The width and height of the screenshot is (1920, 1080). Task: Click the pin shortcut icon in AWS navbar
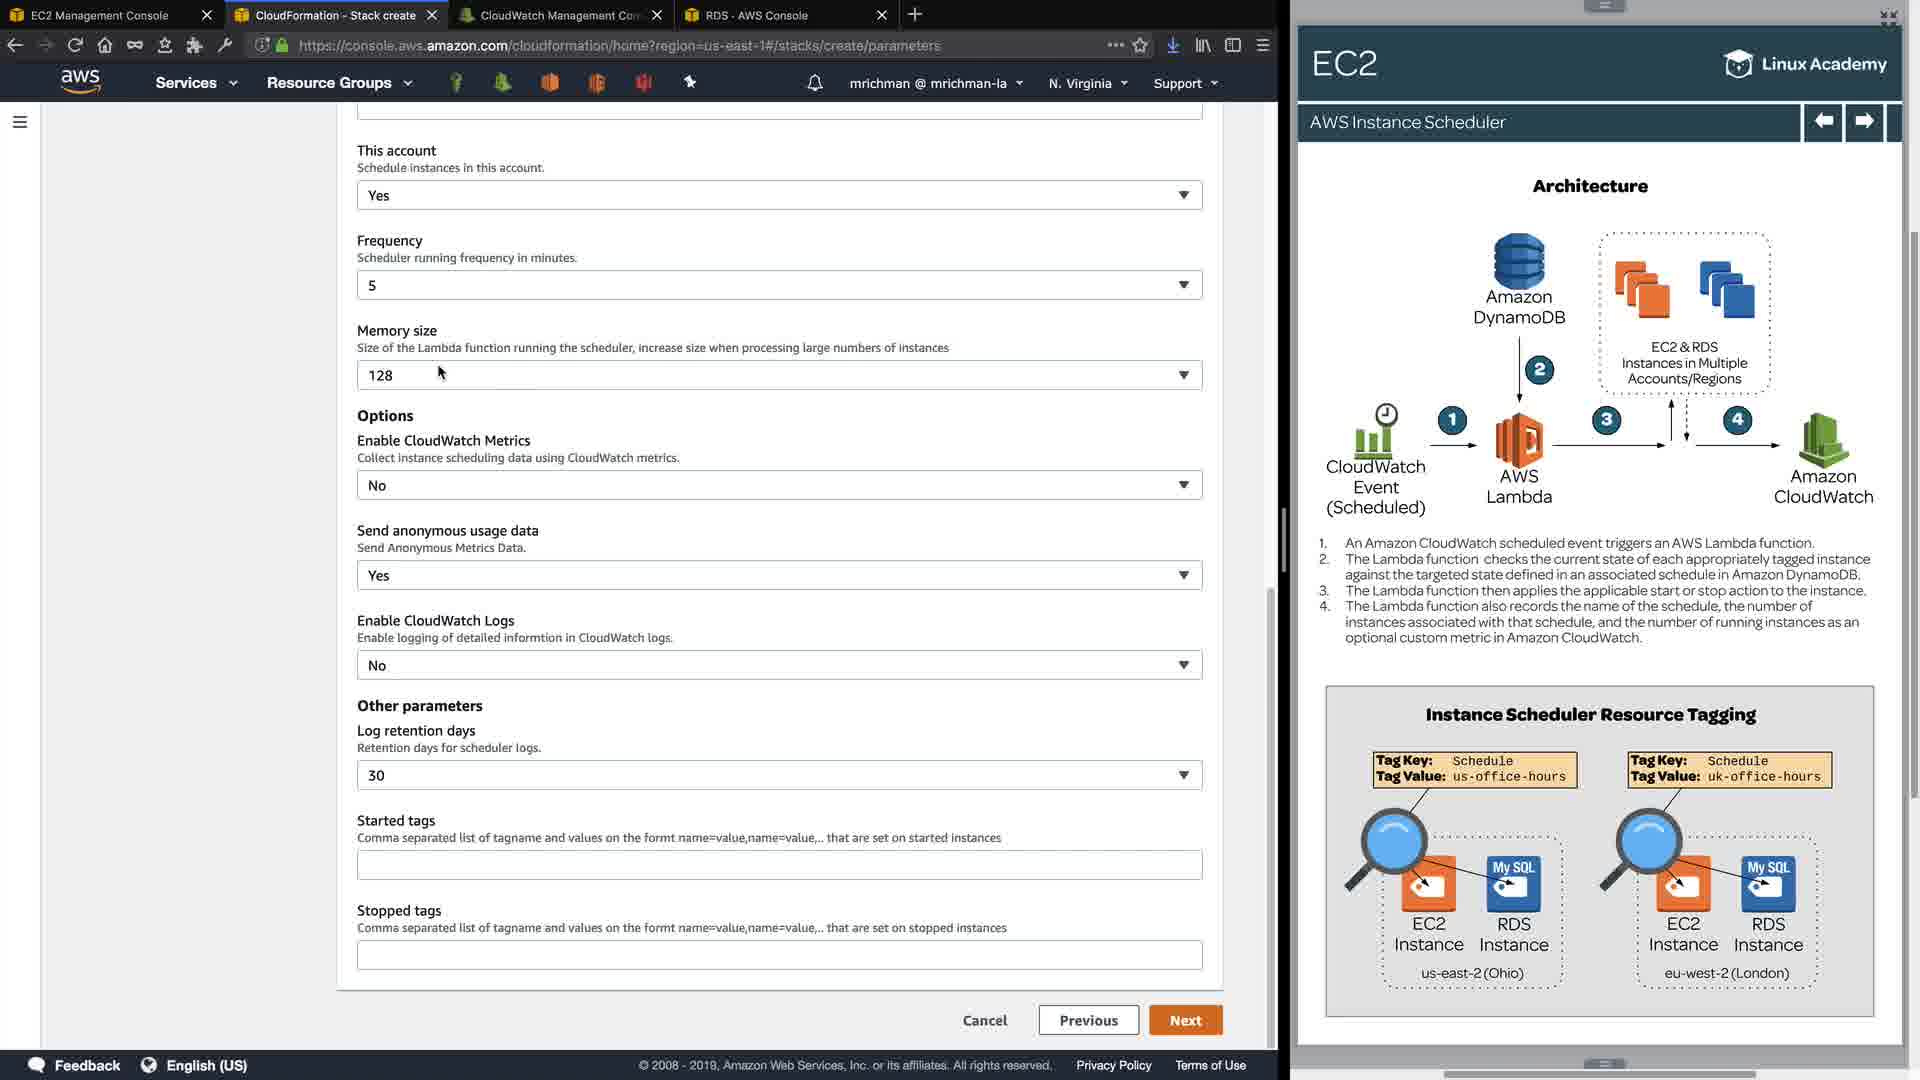[x=690, y=82]
